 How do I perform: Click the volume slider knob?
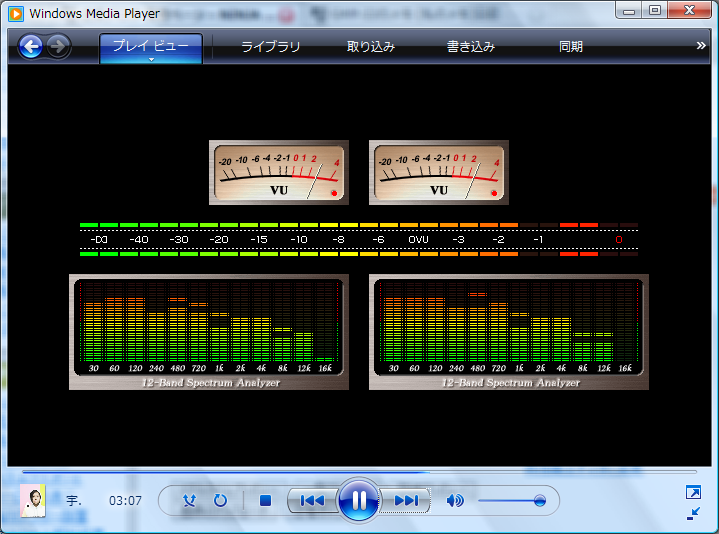point(540,500)
